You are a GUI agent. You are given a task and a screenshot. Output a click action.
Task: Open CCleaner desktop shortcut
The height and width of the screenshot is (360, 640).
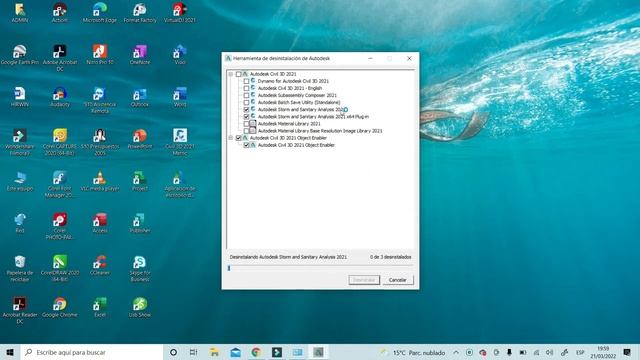coord(100,265)
